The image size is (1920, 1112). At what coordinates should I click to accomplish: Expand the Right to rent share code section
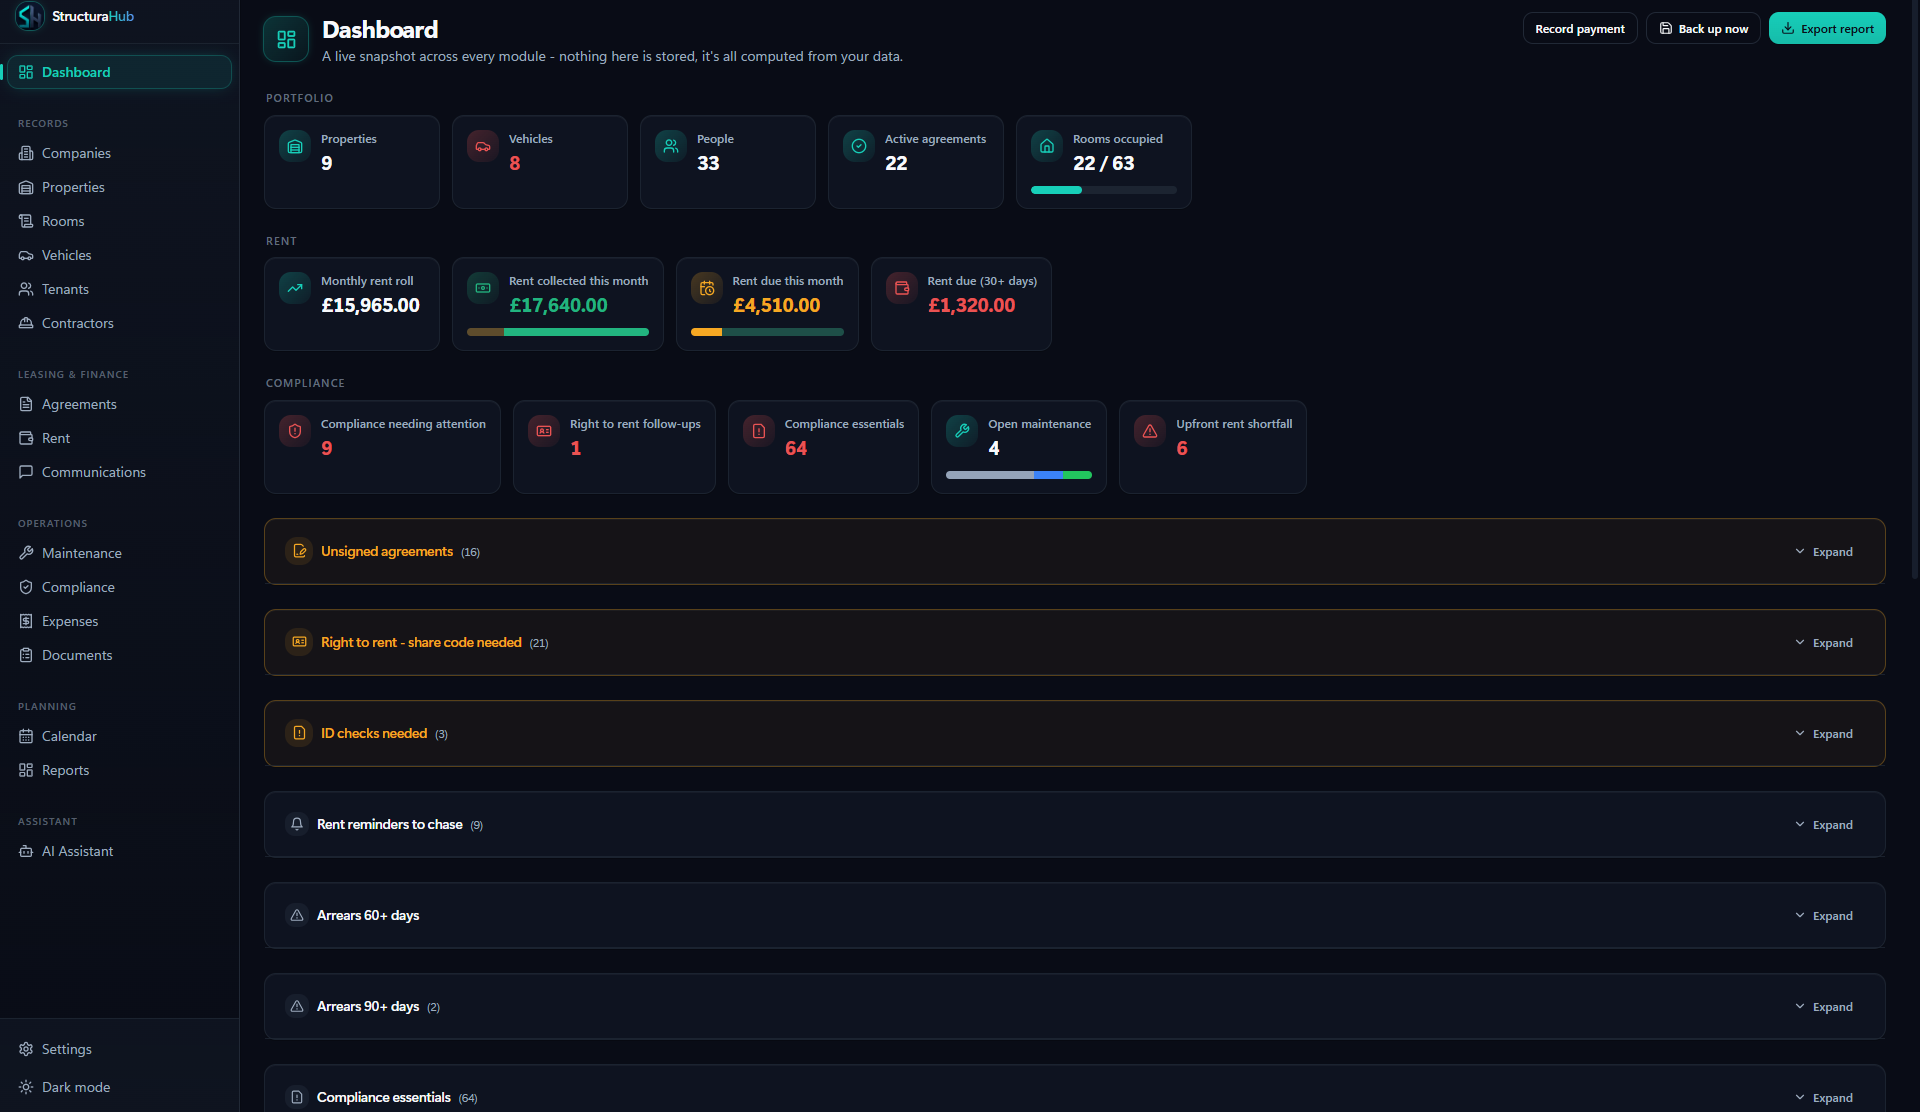pos(1824,643)
